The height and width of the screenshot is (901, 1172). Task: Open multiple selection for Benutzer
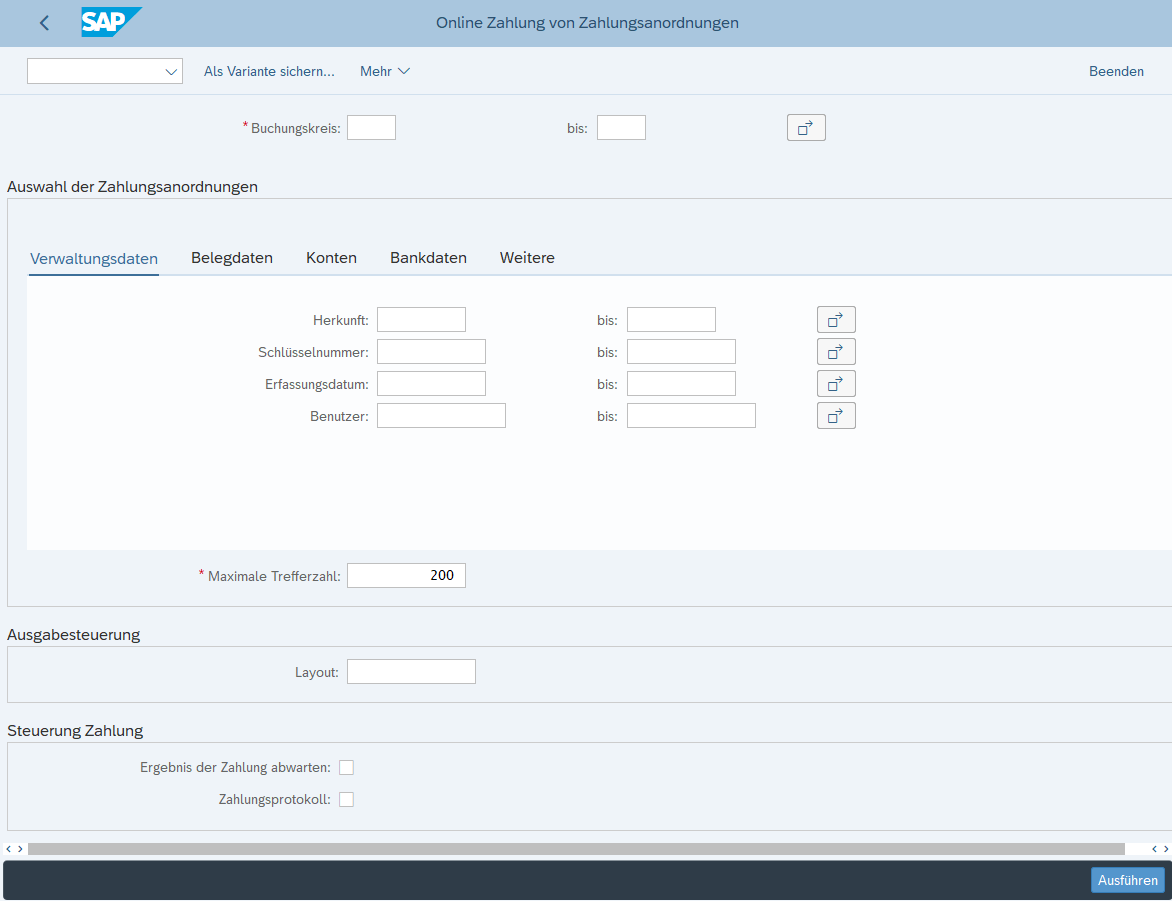(x=836, y=416)
